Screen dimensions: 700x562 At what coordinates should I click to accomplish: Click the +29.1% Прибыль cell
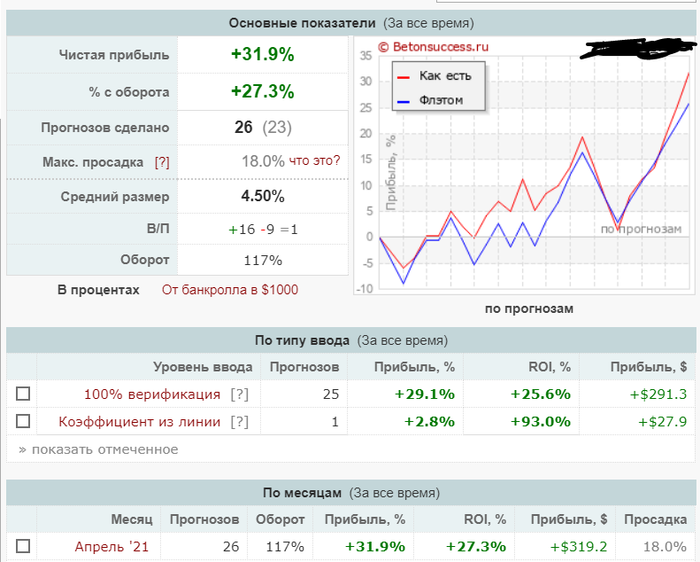tap(425, 394)
